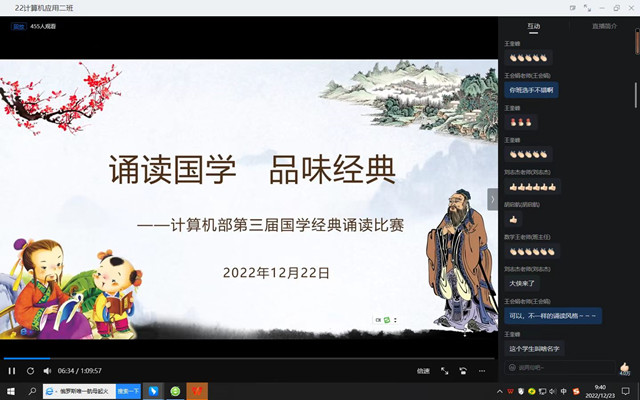Enter fullscreen with the player expand icon
The height and width of the screenshot is (400, 640).
pyautogui.click(x=445, y=371)
